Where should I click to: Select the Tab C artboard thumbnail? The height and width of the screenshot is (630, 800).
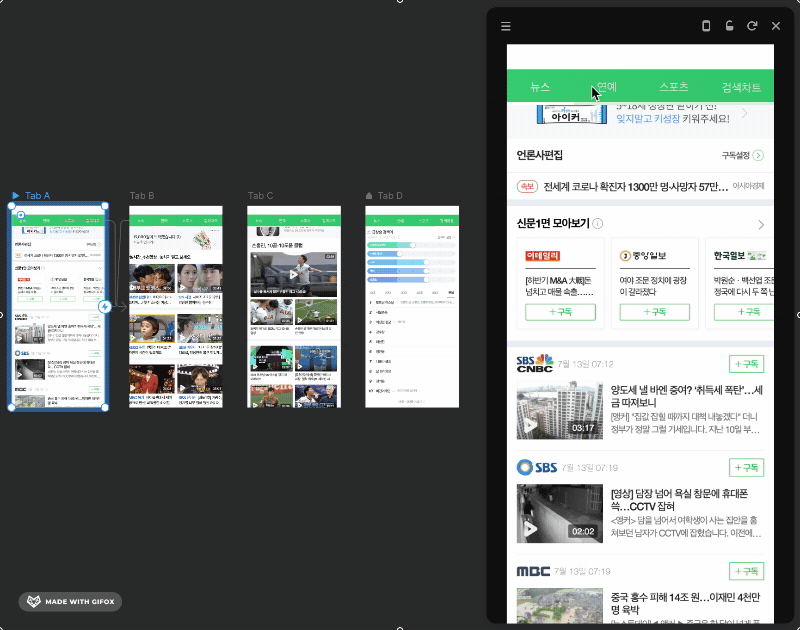coord(294,307)
